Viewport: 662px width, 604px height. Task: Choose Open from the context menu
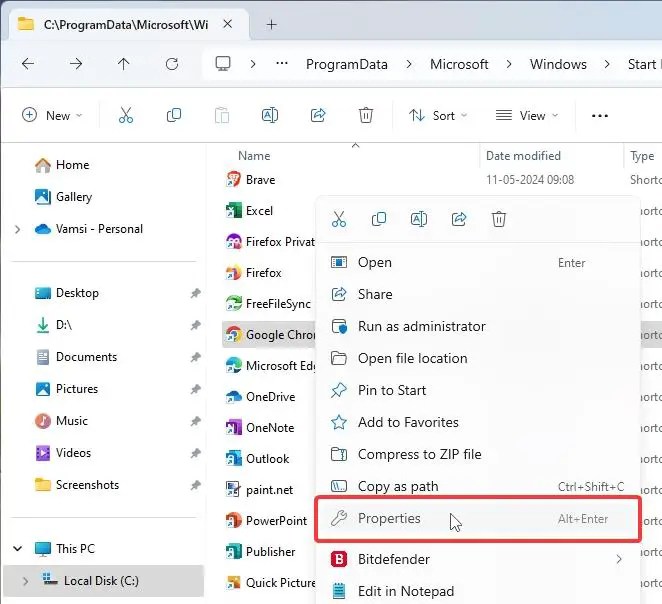click(x=478, y=263)
